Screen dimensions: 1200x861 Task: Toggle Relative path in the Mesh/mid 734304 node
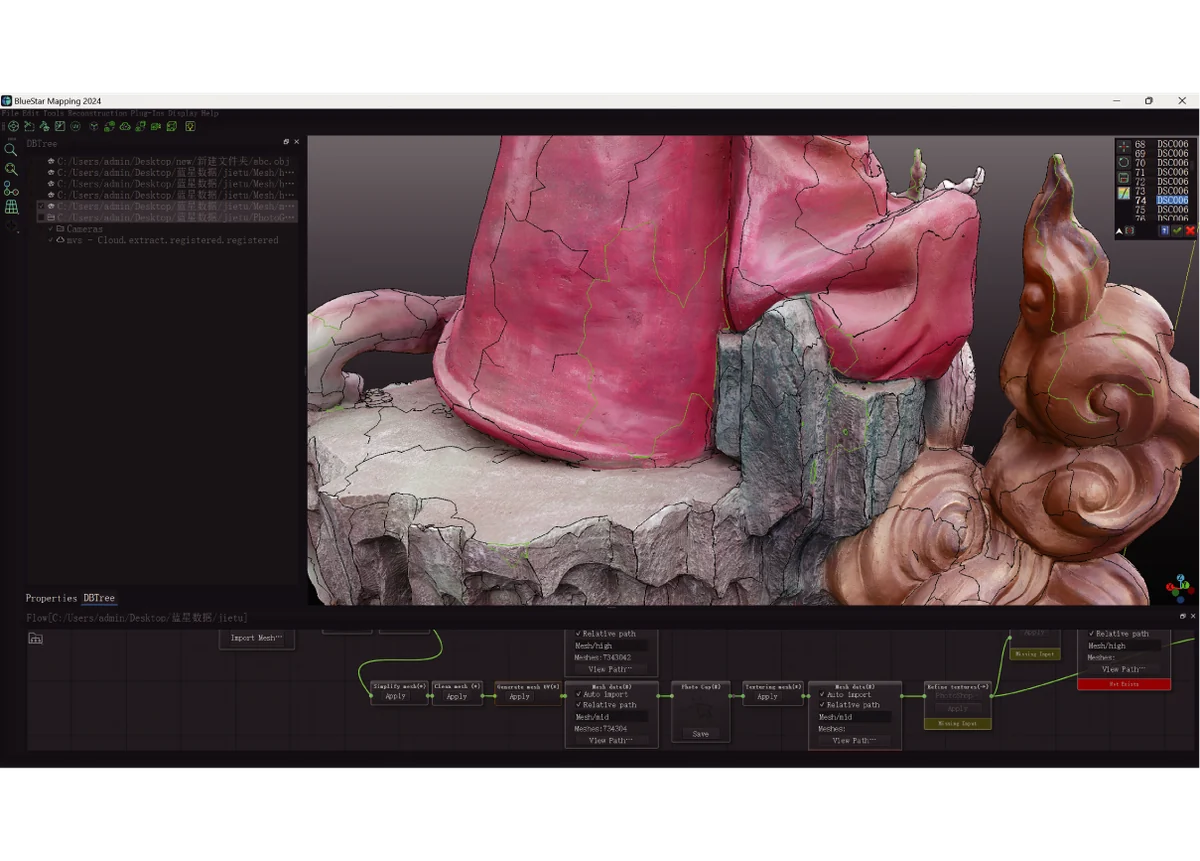tap(578, 705)
